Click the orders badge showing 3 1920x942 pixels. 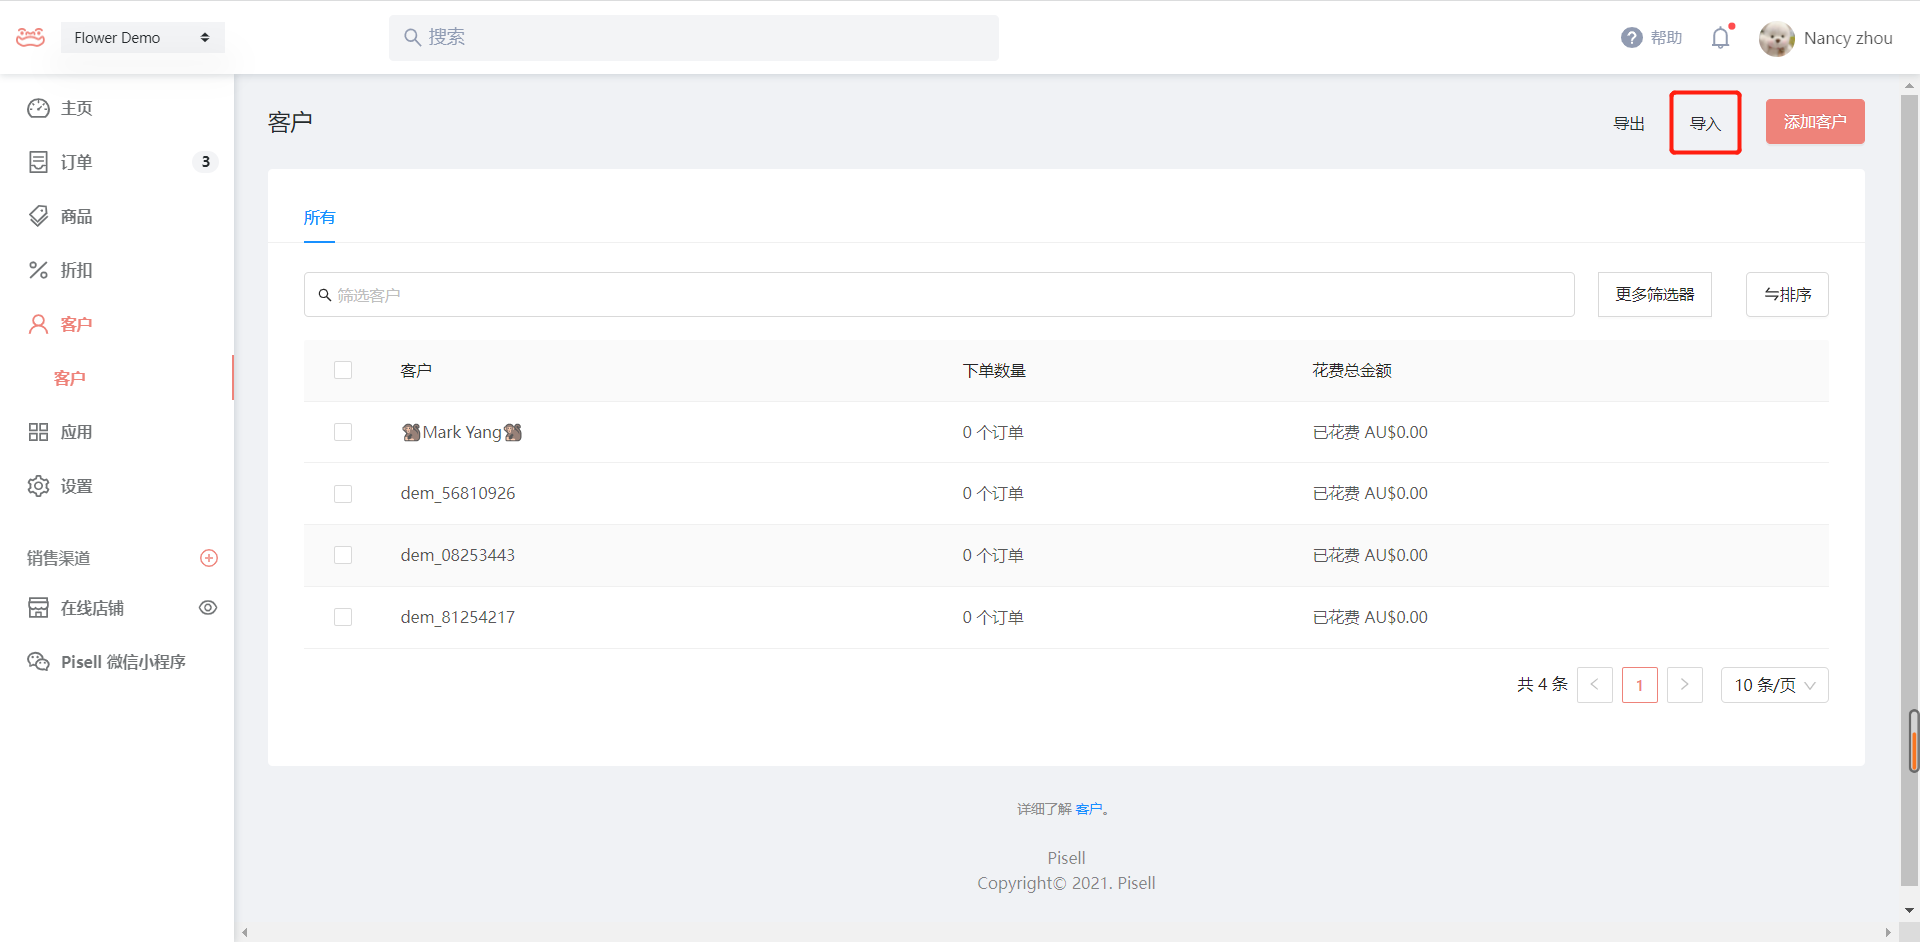205,162
